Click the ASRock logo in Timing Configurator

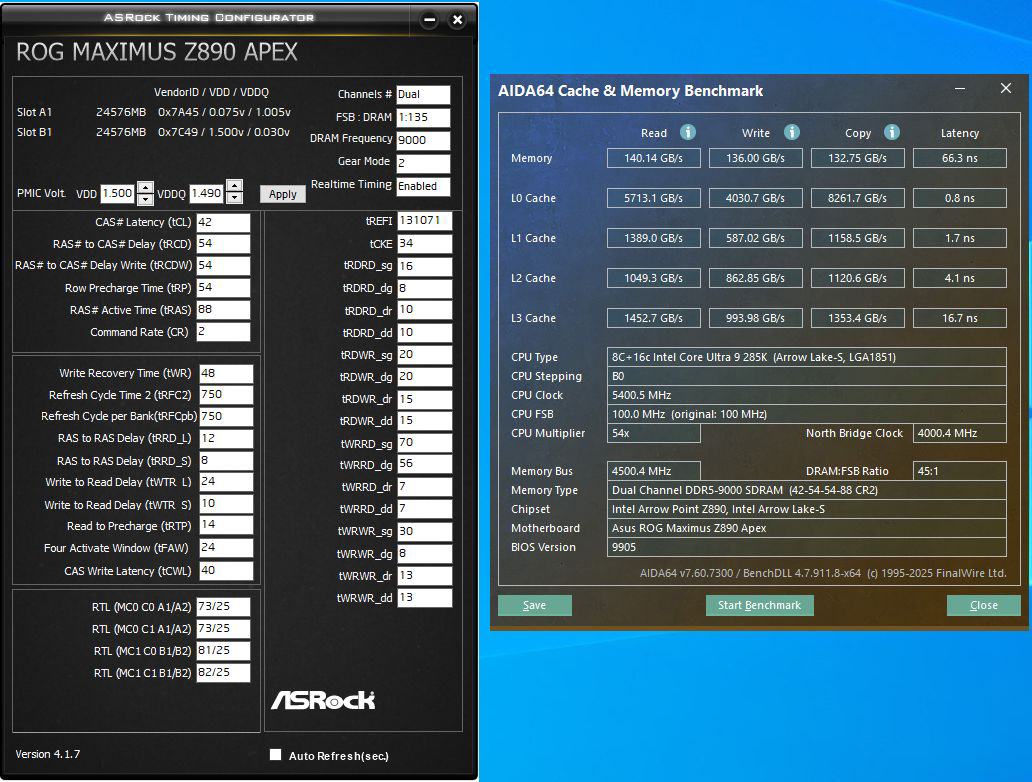(x=323, y=700)
